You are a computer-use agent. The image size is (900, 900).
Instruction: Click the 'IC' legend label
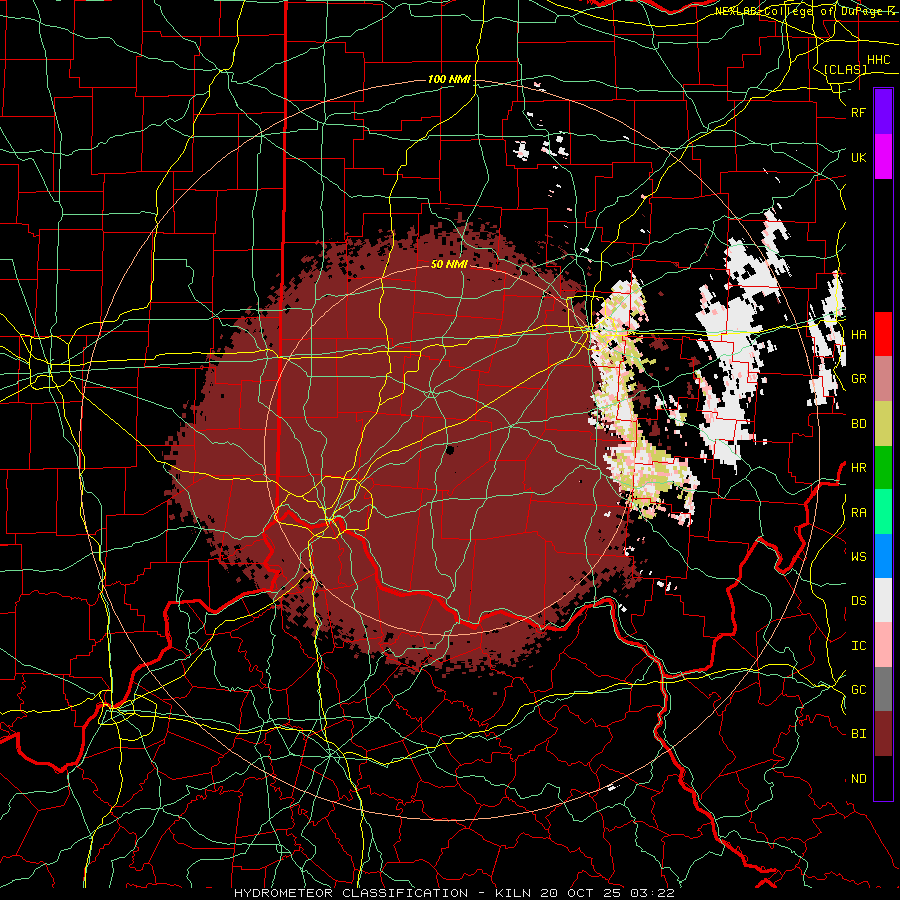coord(858,645)
